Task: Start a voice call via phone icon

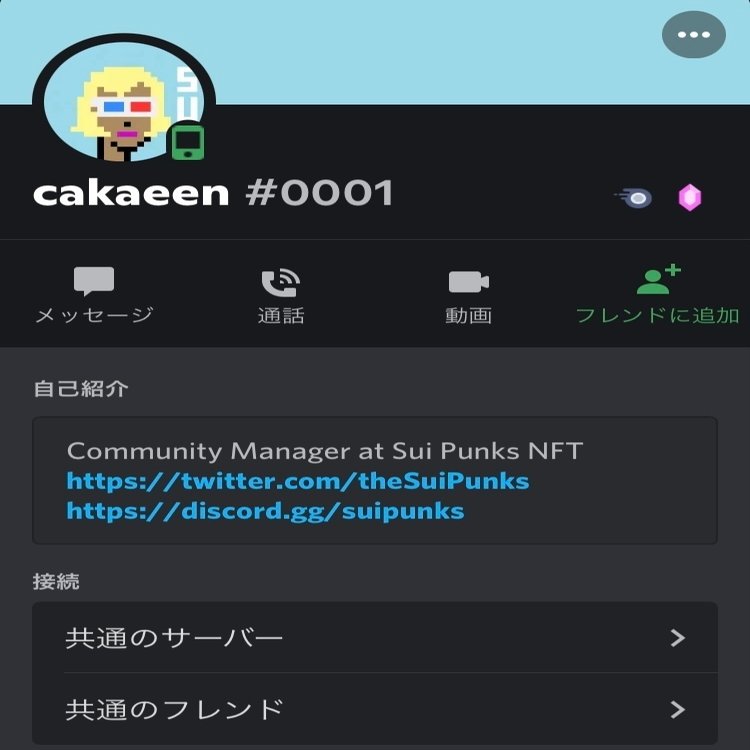Action: coord(281,282)
